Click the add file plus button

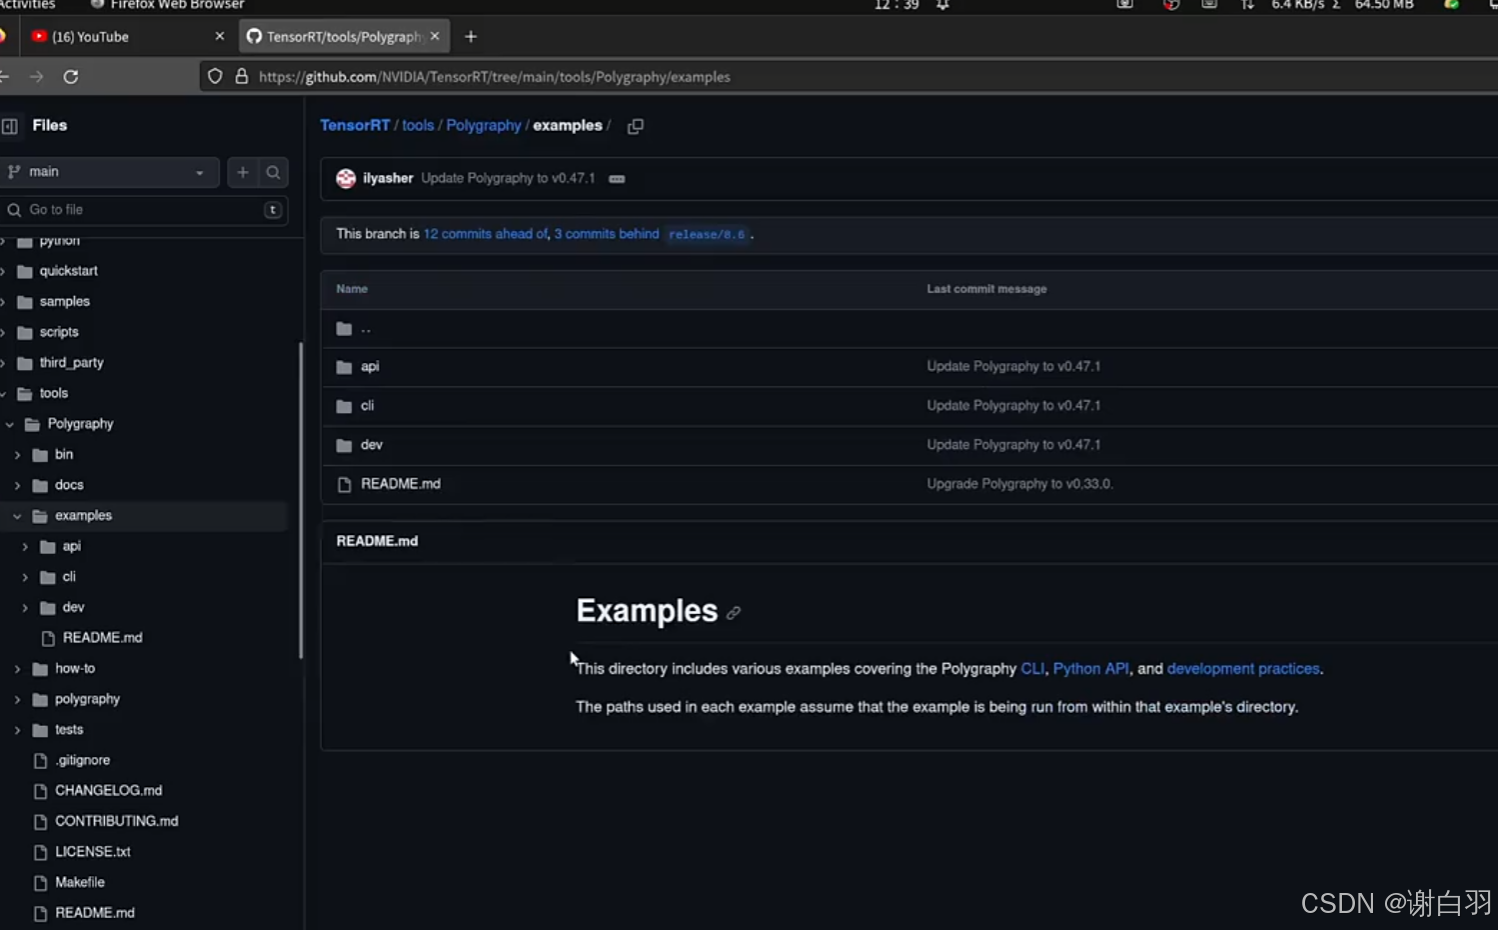click(x=242, y=172)
